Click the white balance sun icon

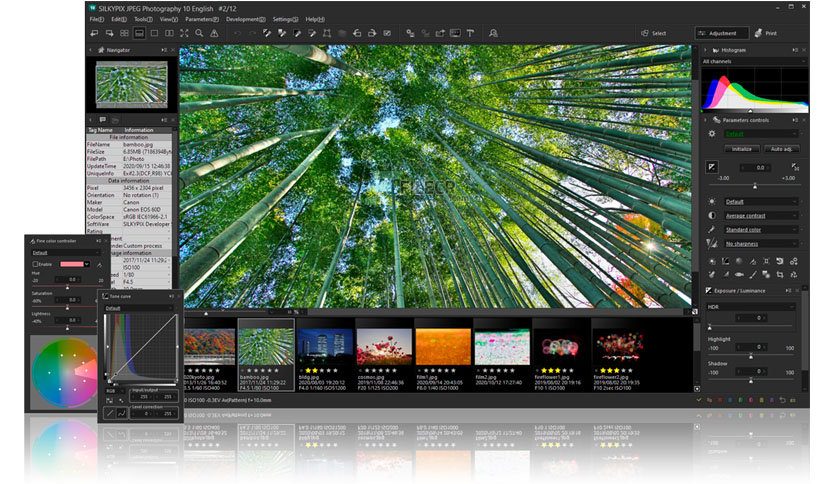(712, 201)
